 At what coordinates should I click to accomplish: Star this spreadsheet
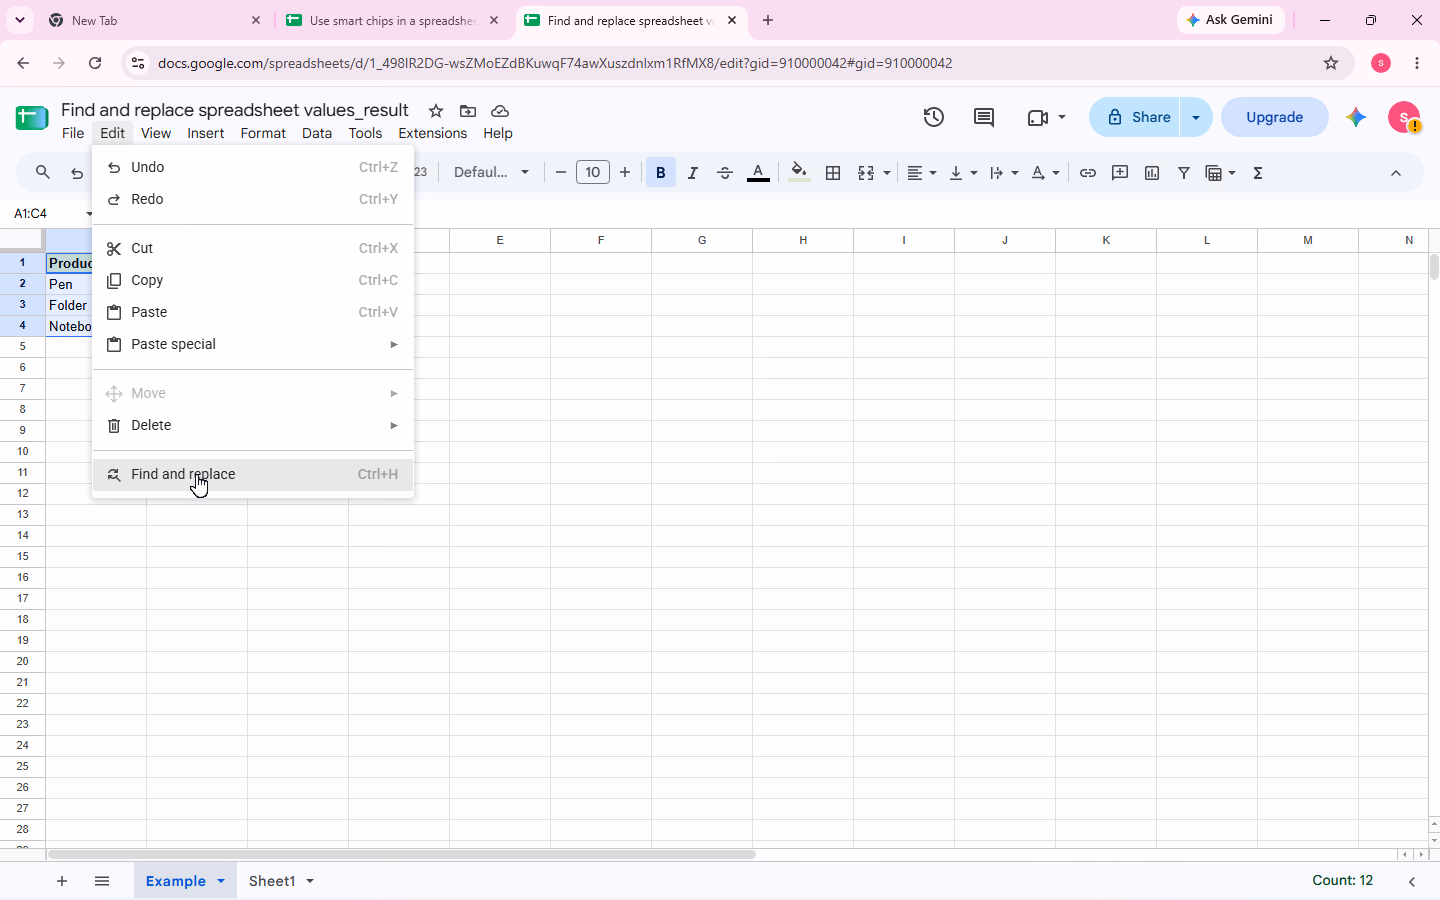[x=436, y=111]
